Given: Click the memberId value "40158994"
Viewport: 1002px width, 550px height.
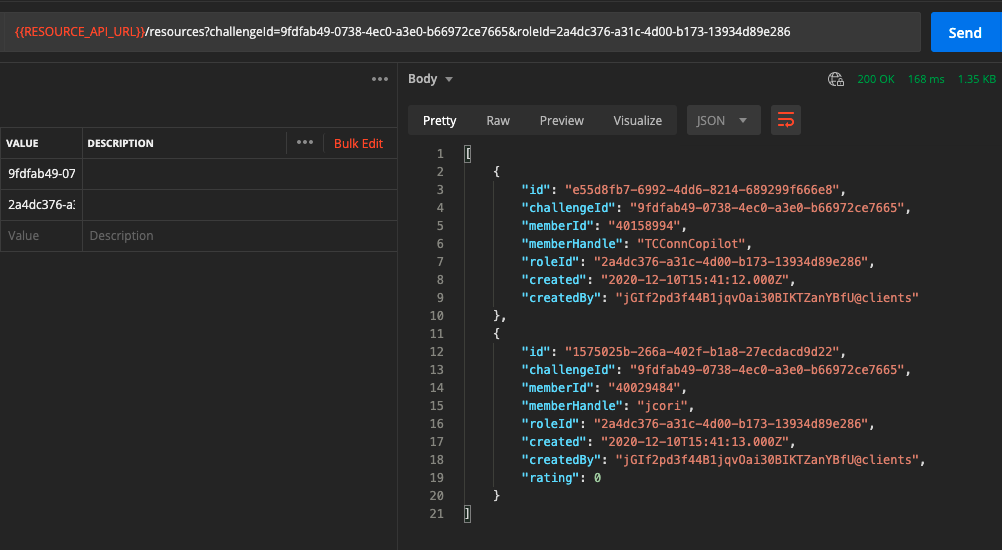Looking at the screenshot, I should point(644,225).
